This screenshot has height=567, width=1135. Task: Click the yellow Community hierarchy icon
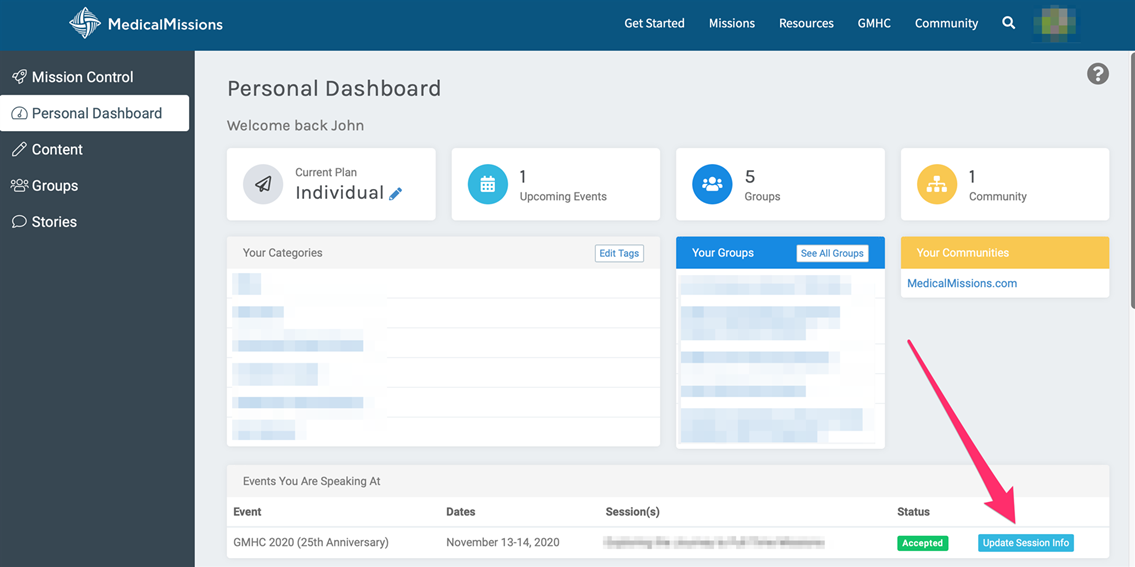click(x=937, y=185)
